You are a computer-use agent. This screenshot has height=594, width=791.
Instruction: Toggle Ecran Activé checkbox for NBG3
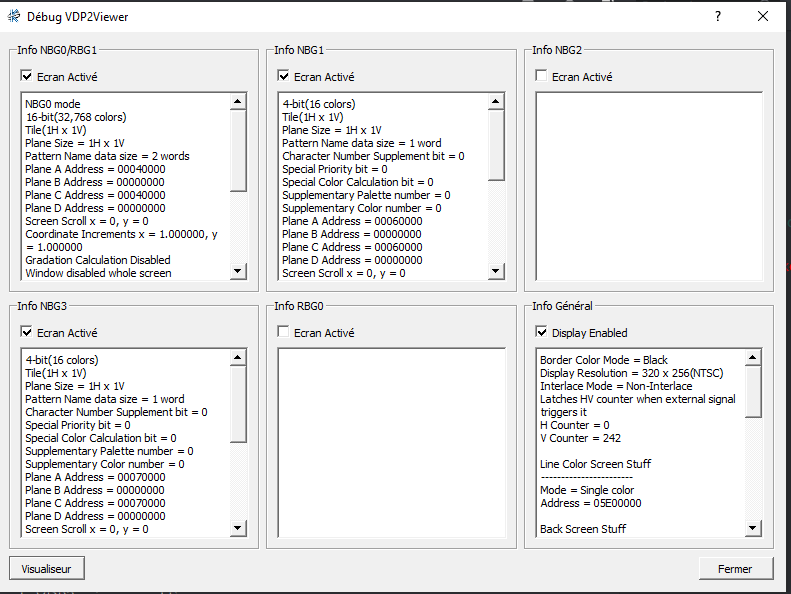(x=26, y=332)
